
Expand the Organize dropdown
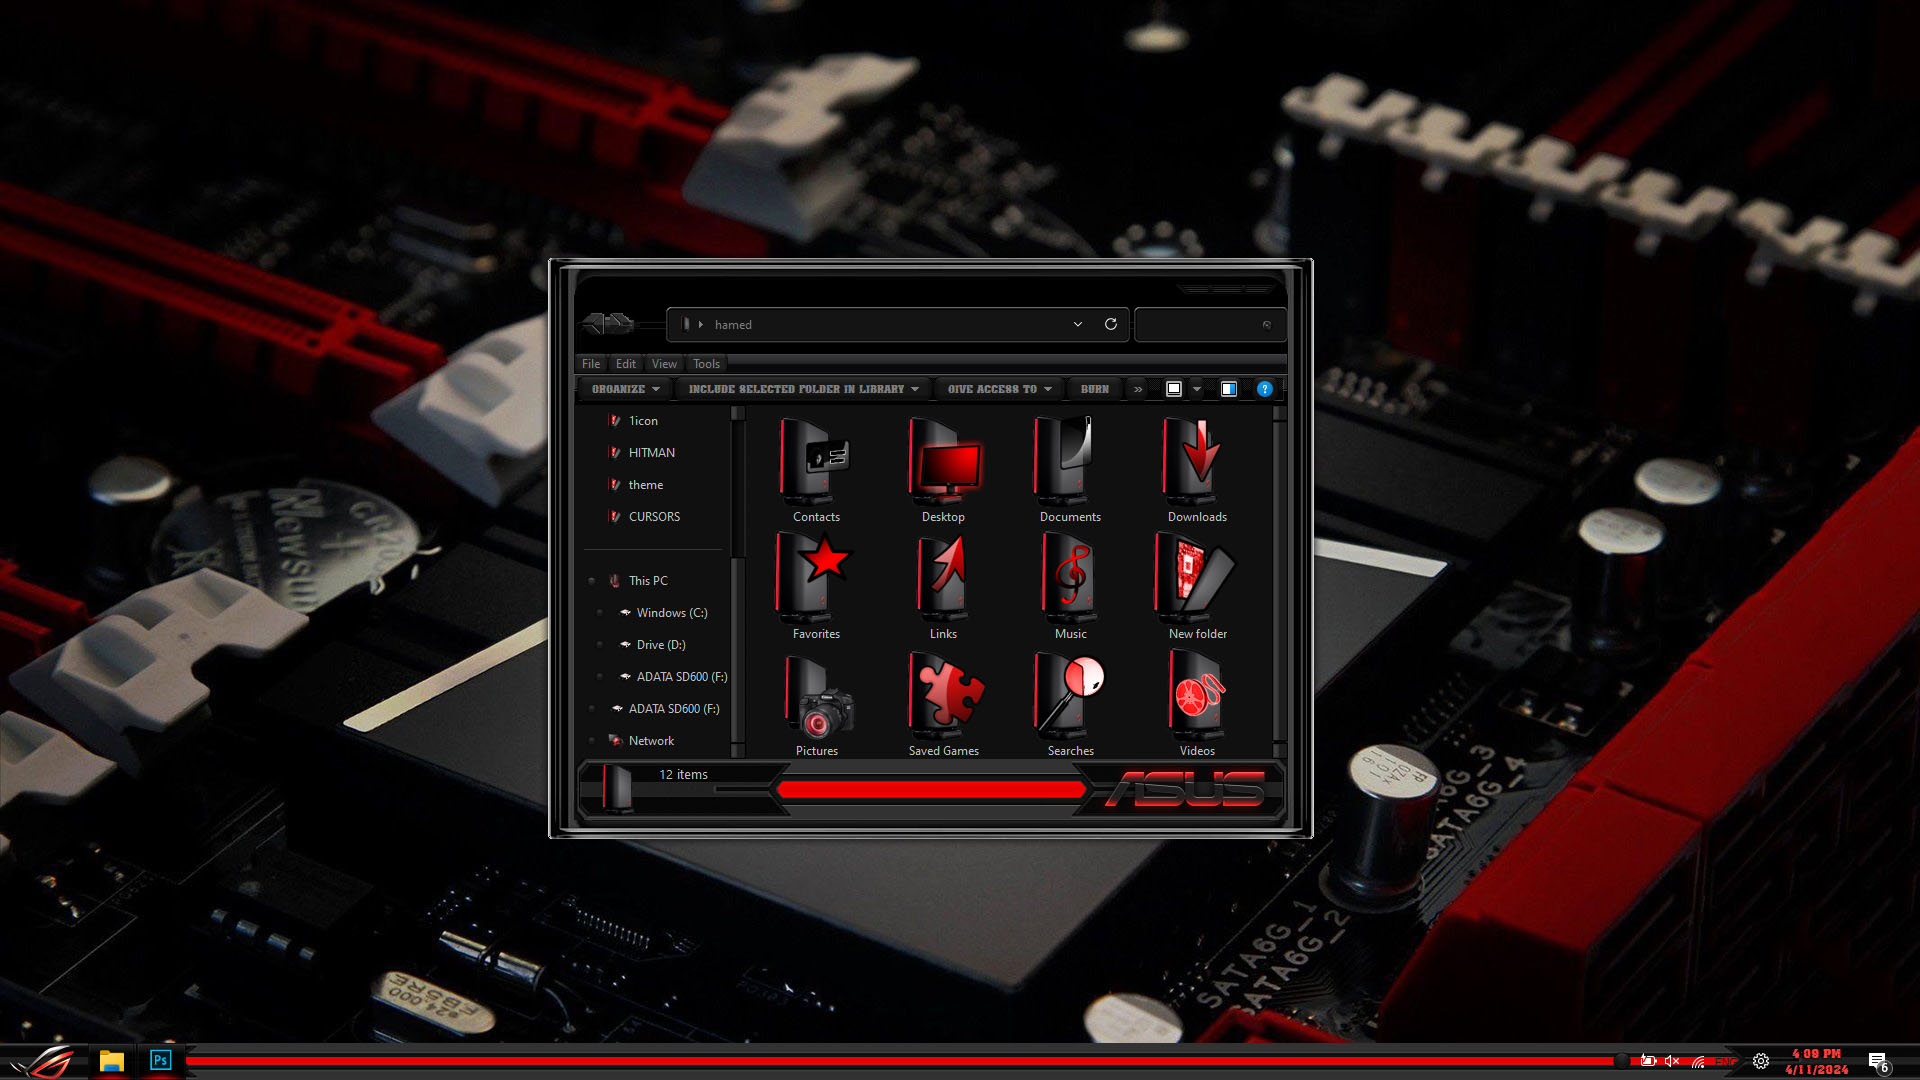(x=625, y=389)
